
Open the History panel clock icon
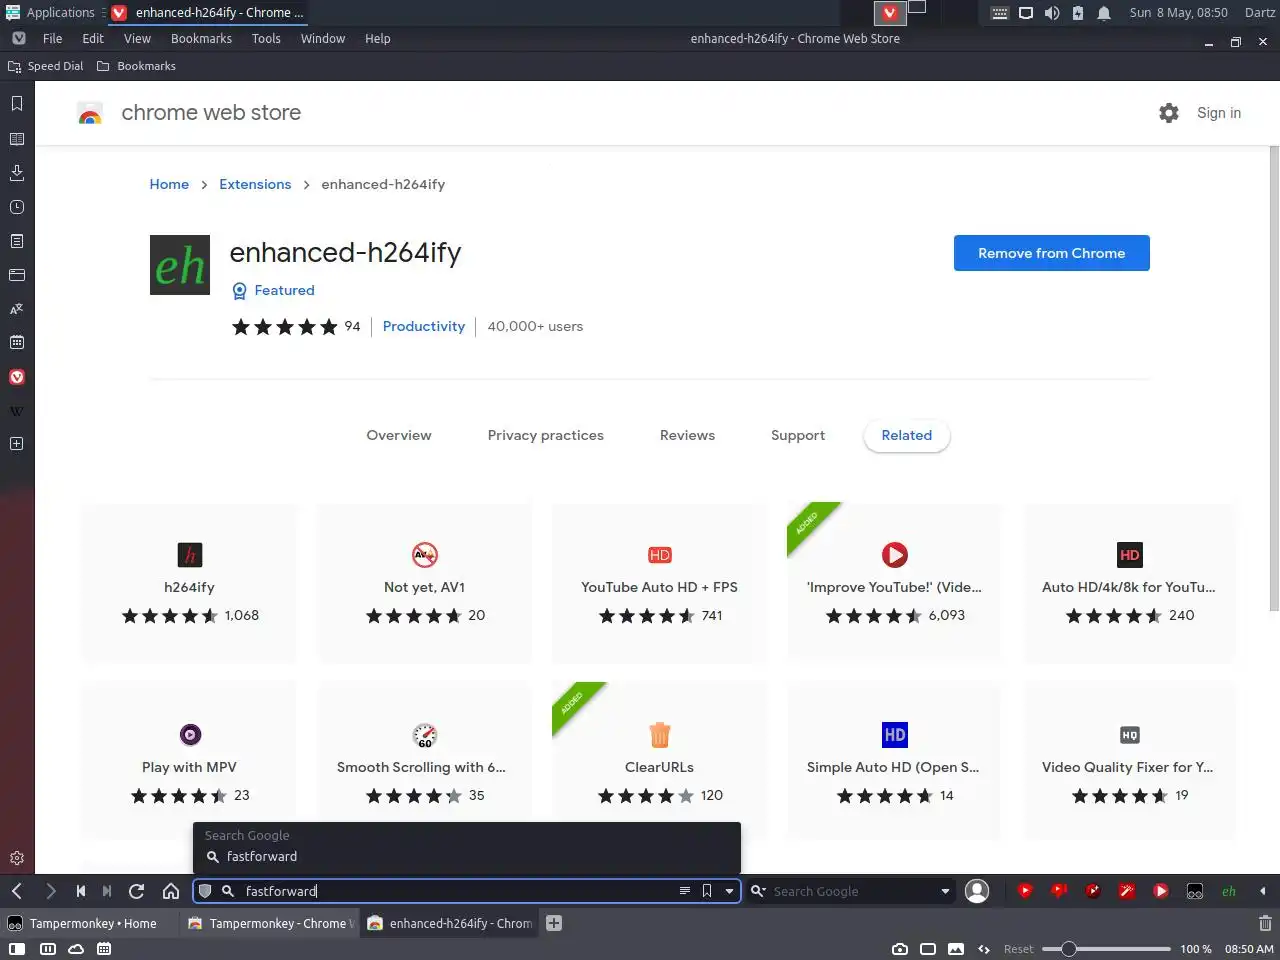point(17,207)
